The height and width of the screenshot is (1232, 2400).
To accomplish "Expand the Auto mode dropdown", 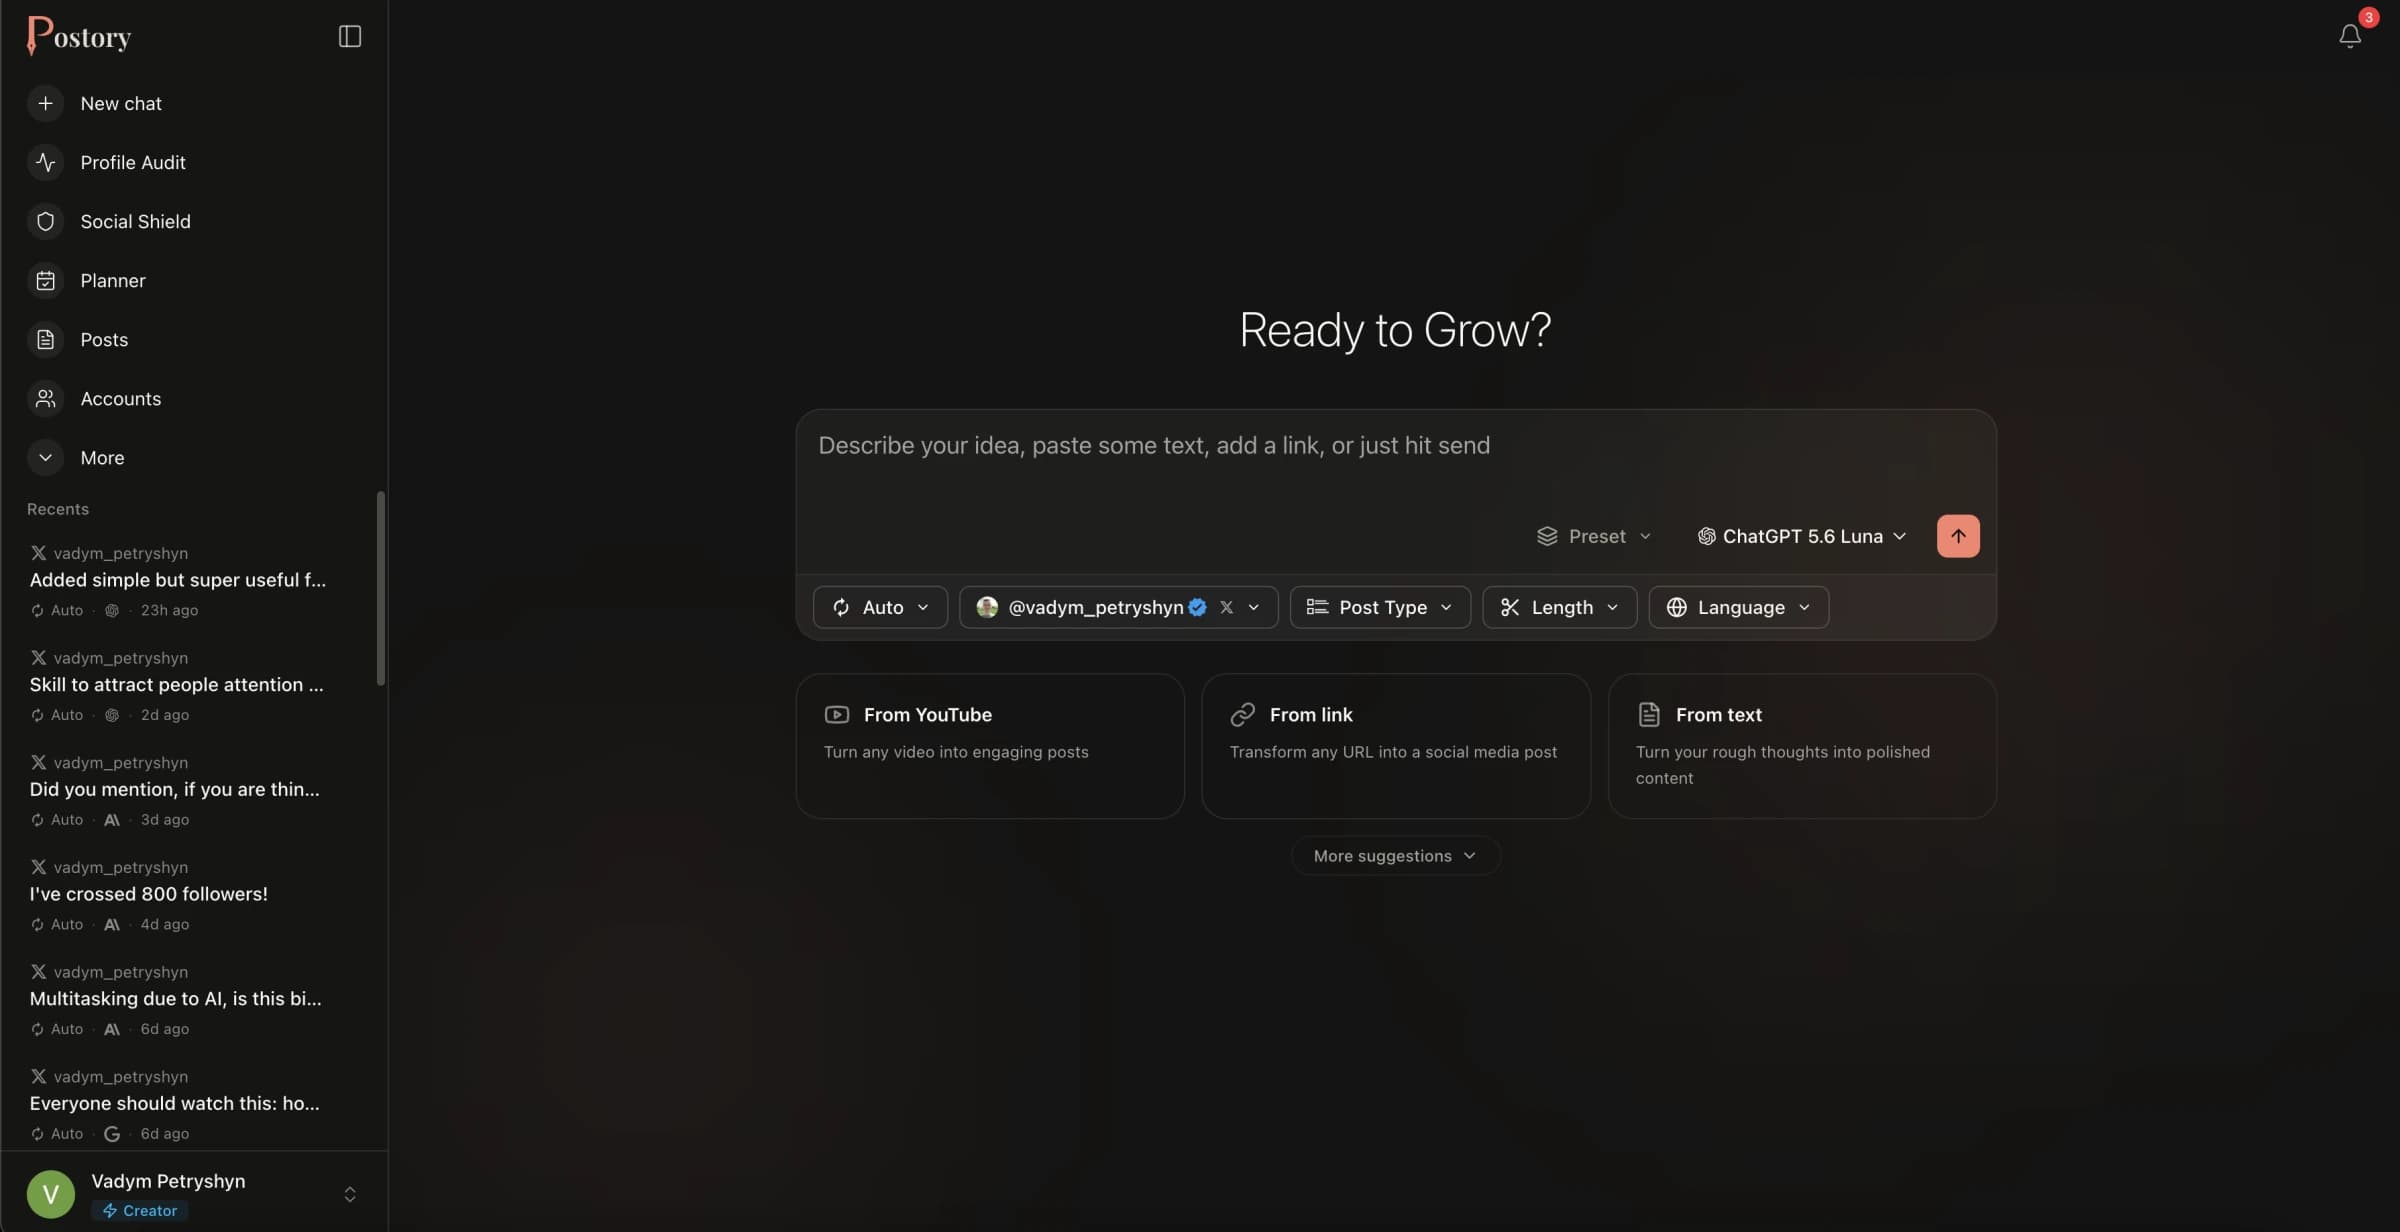I will pos(880,607).
